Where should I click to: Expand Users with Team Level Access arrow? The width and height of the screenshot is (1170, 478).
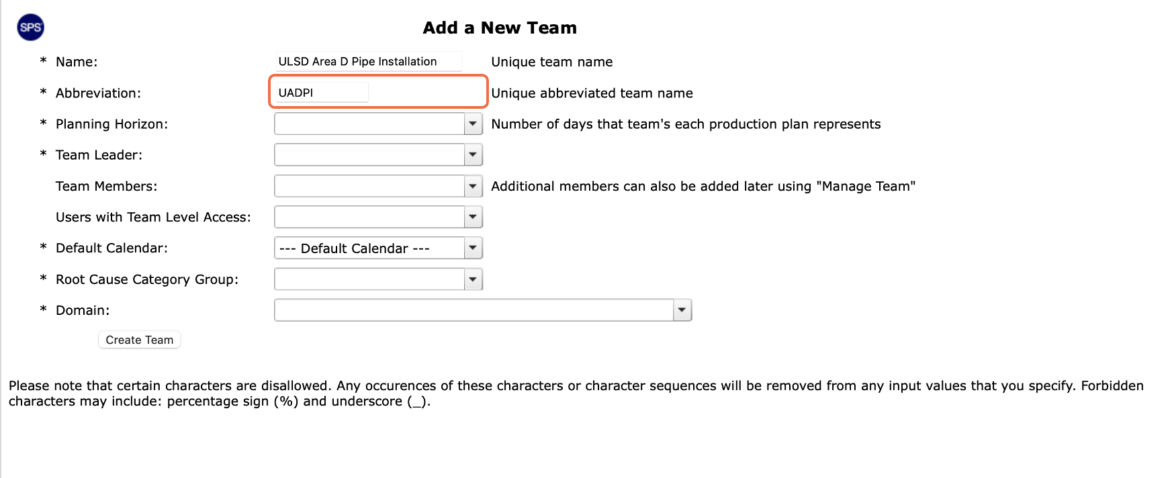pos(473,217)
